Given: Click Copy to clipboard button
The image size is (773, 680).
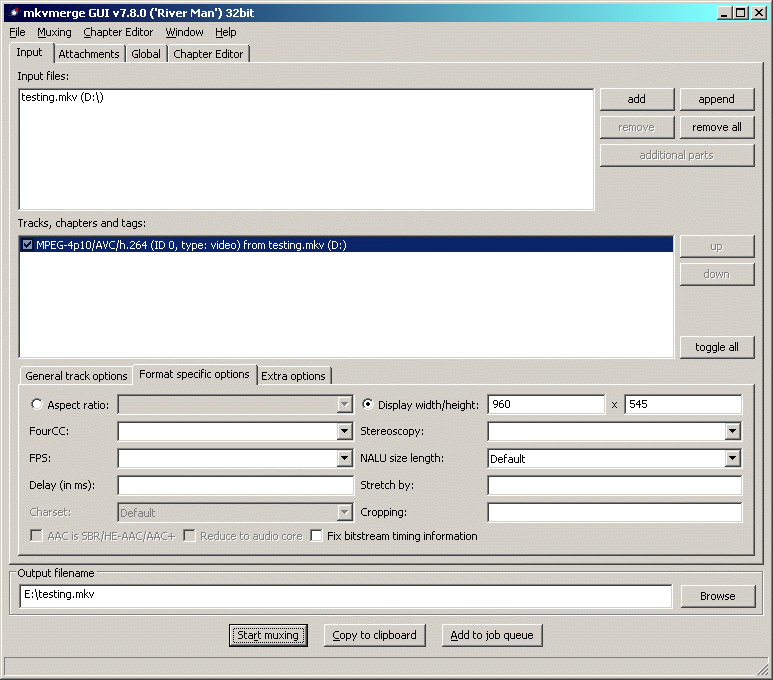Looking at the screenshot, I should click(x=375, y=635).
